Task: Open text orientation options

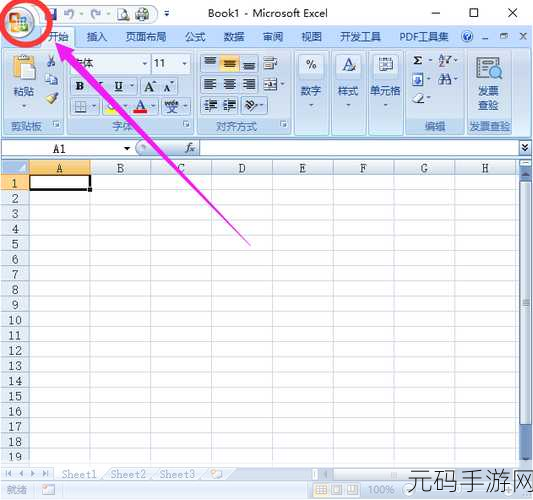Action: [x=254, y=105]
